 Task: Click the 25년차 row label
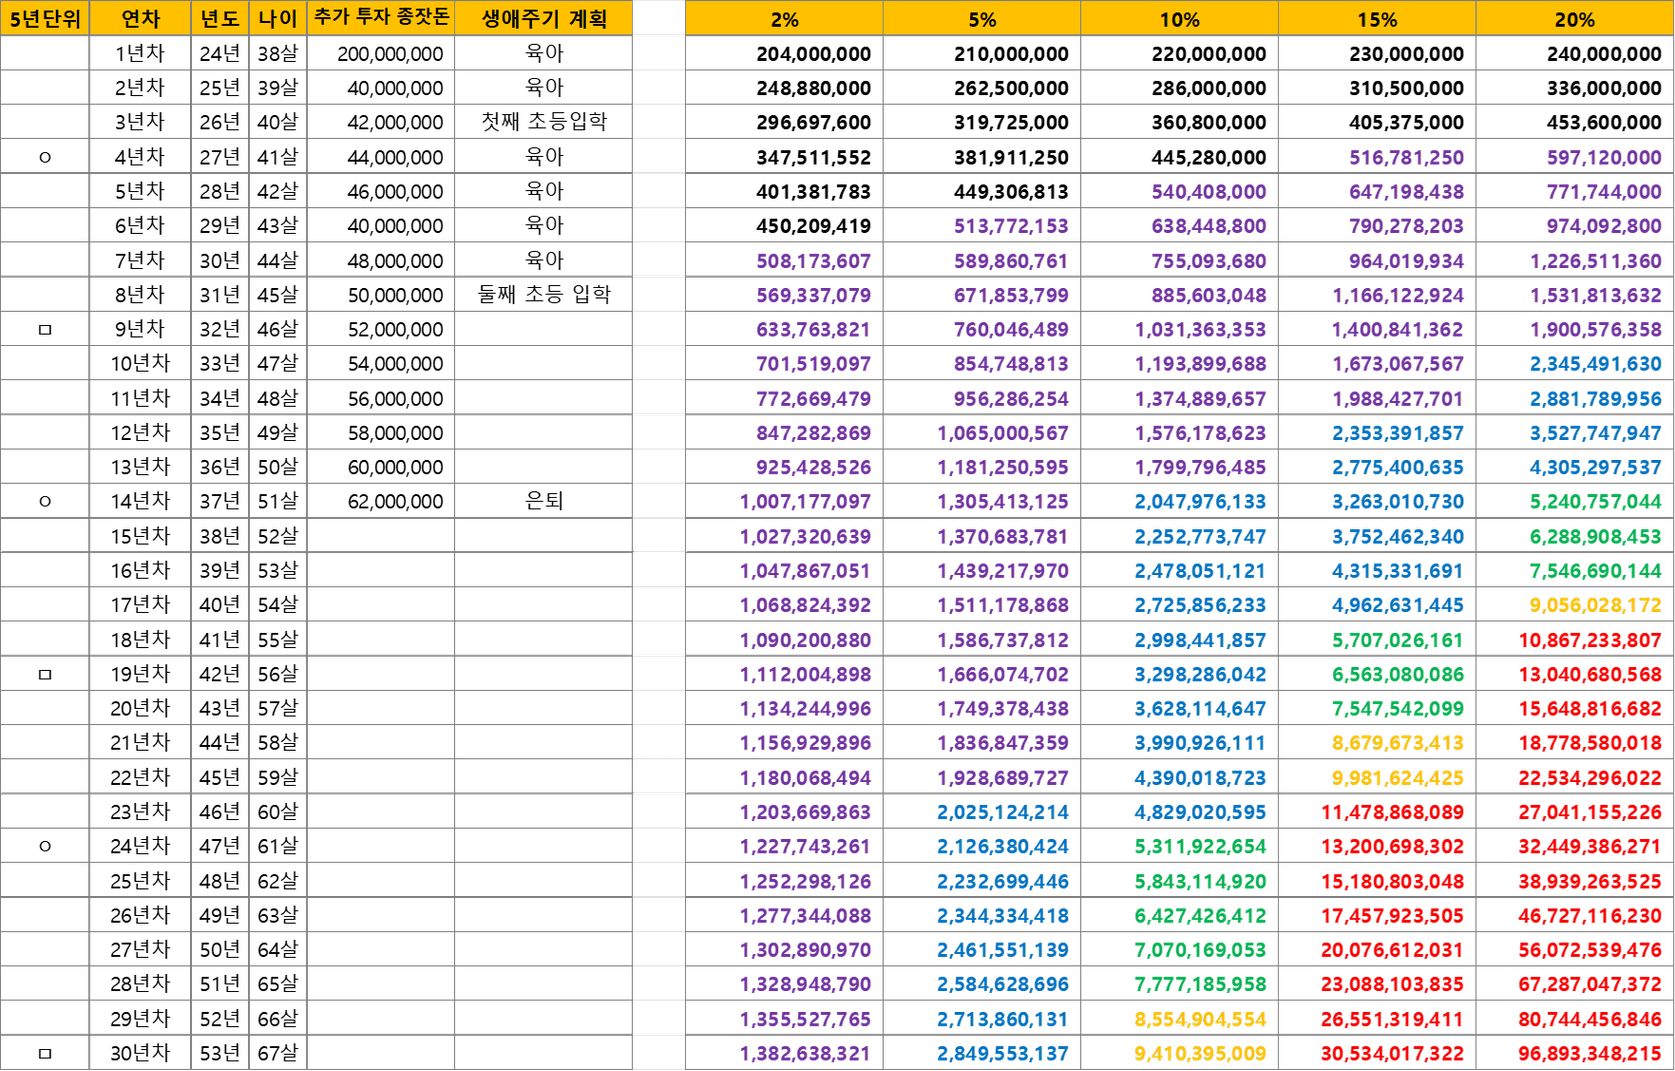(x=140, y=881)
